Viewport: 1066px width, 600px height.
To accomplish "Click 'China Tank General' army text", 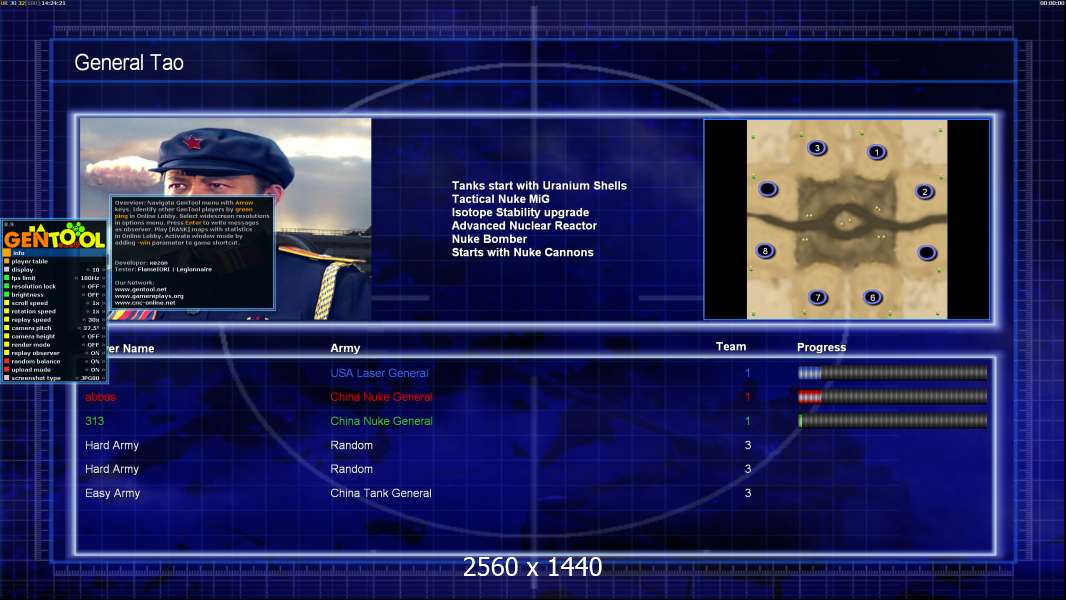I will 381,493.
